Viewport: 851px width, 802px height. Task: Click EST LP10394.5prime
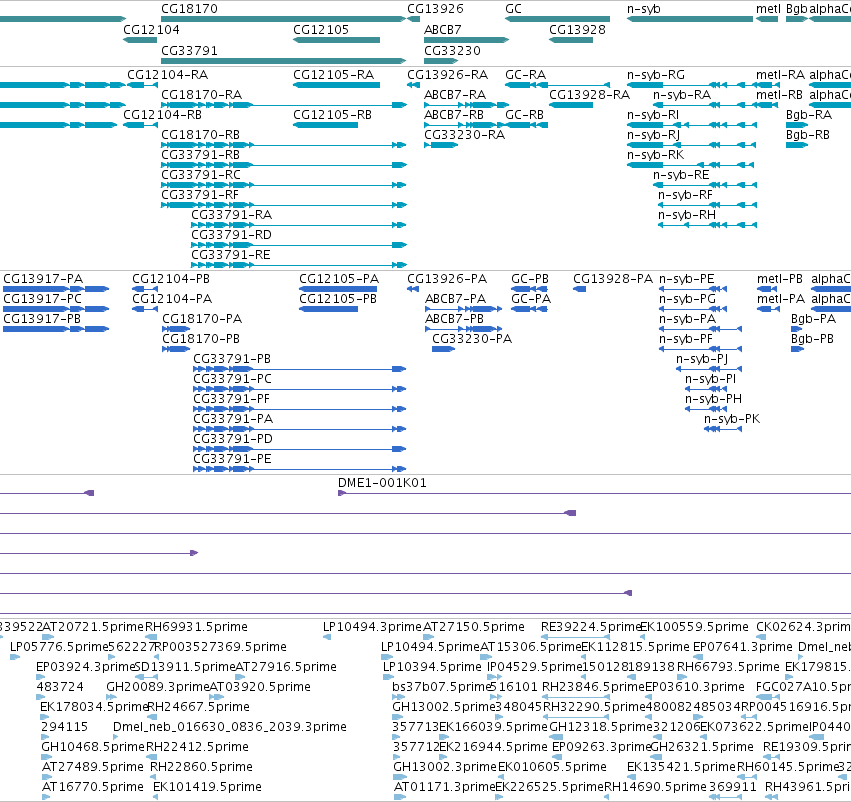(x=433, y=667)
